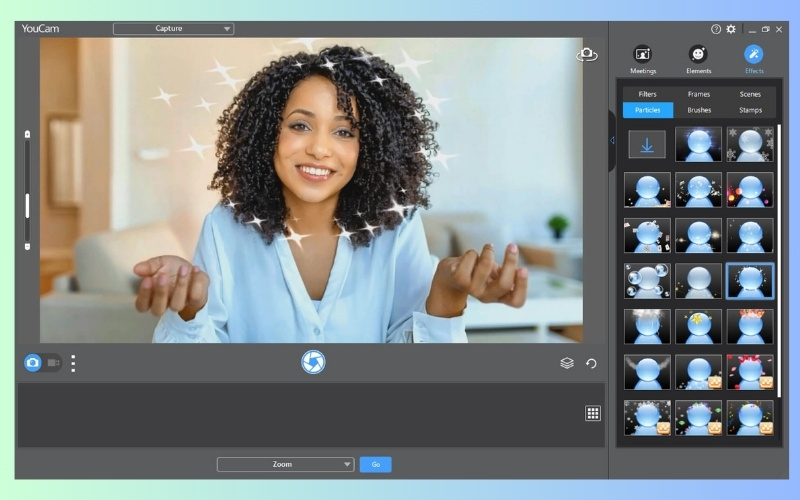Click the zoom in icon above slider
The height and width of the screenshot is (500, 800).
pyautogui.click(x=28, y=134)
